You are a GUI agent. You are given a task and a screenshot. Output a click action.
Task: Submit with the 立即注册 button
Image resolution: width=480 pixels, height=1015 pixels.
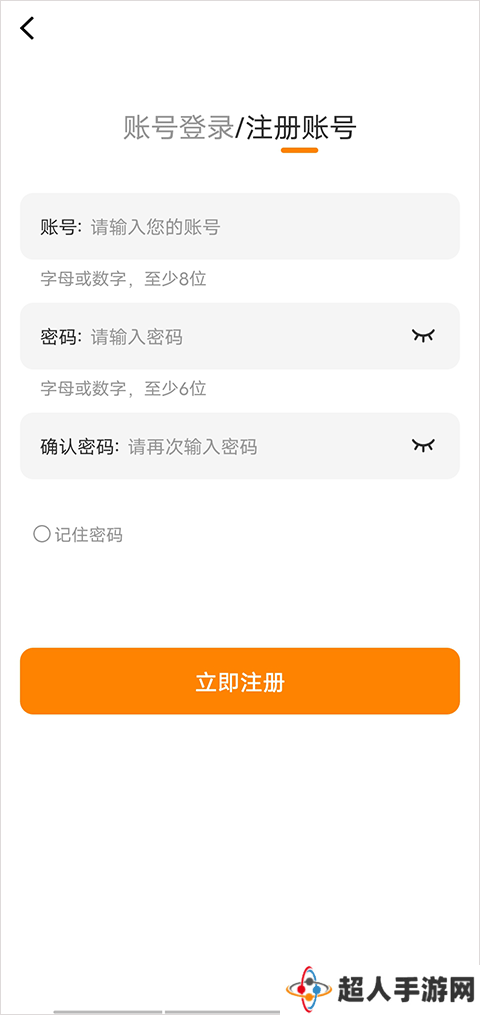pyautogui.click(x=240, y=681)
